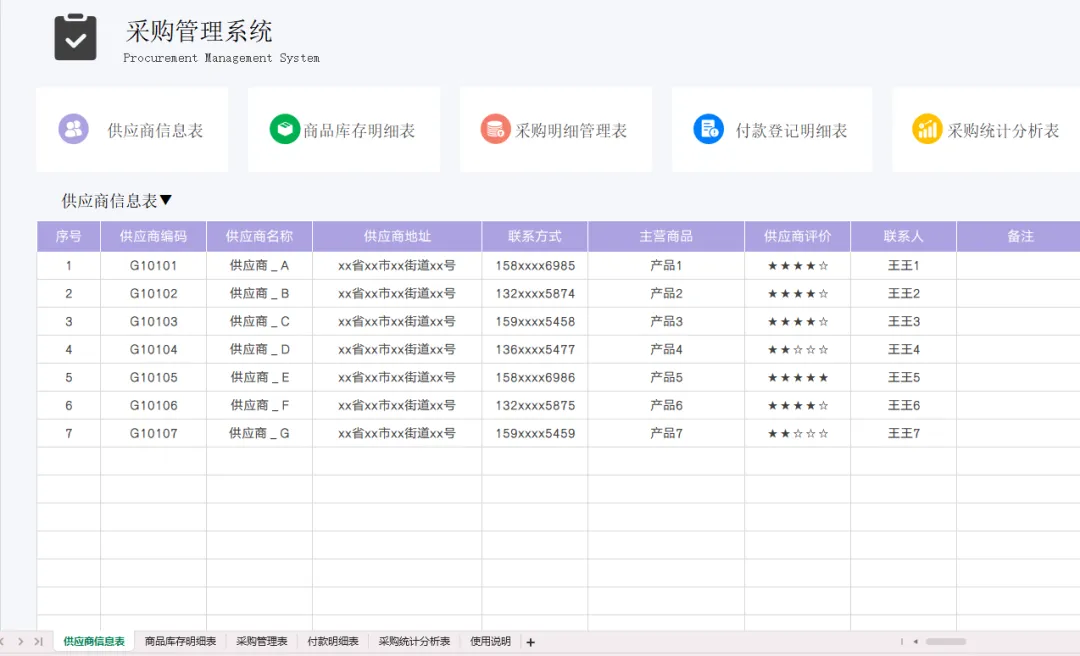
Task: Switch to 采购管理表 sheet tab
Action: pyautogui.click(x=262, y=642)
